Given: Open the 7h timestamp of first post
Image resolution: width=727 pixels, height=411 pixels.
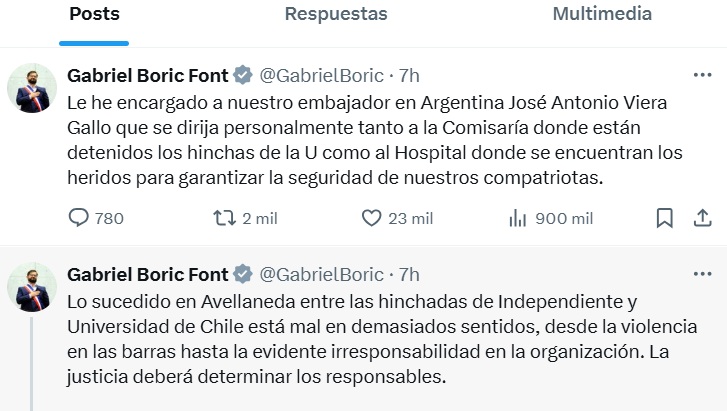Looking at the screenshot, I should [x=409, y=76].
